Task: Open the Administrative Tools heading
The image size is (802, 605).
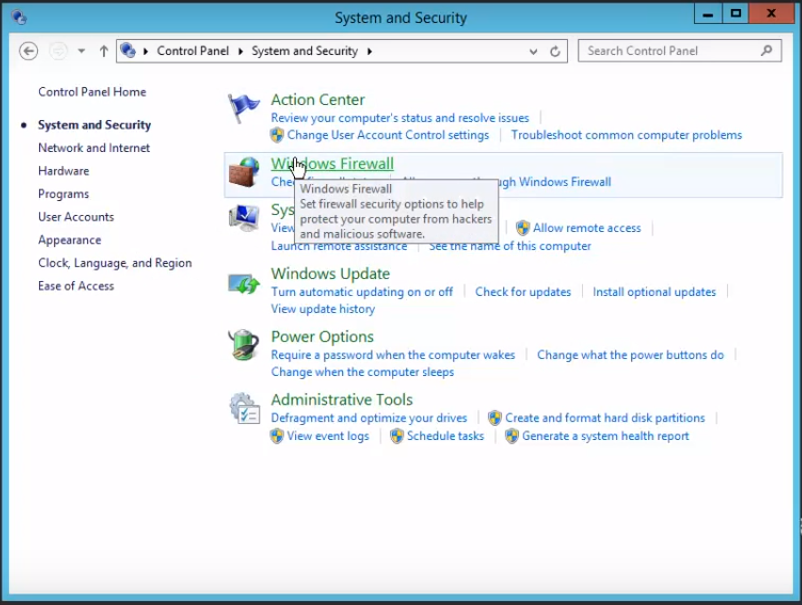Action: point(342,399)
